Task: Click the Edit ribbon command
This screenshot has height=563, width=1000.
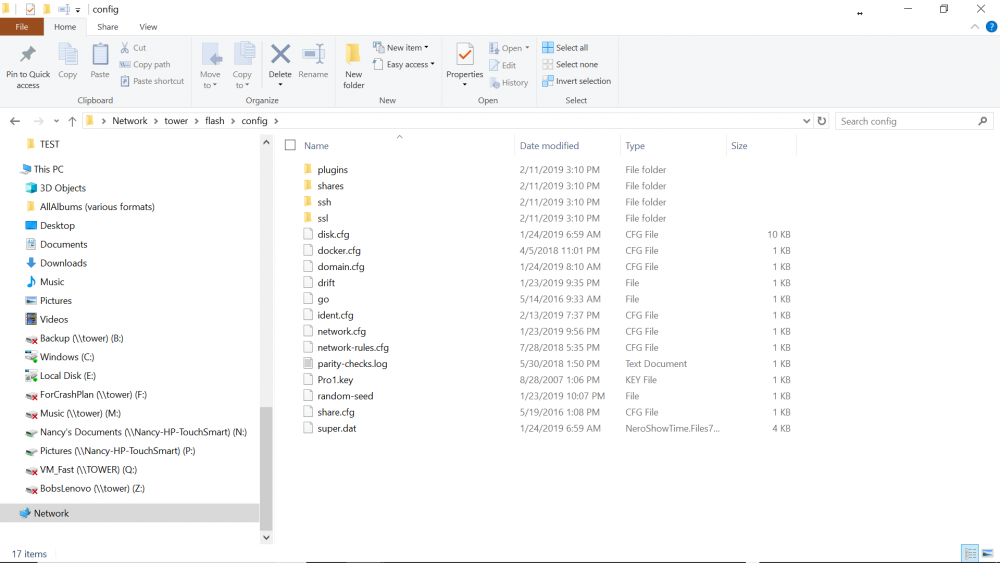Action: coord(503,65)
